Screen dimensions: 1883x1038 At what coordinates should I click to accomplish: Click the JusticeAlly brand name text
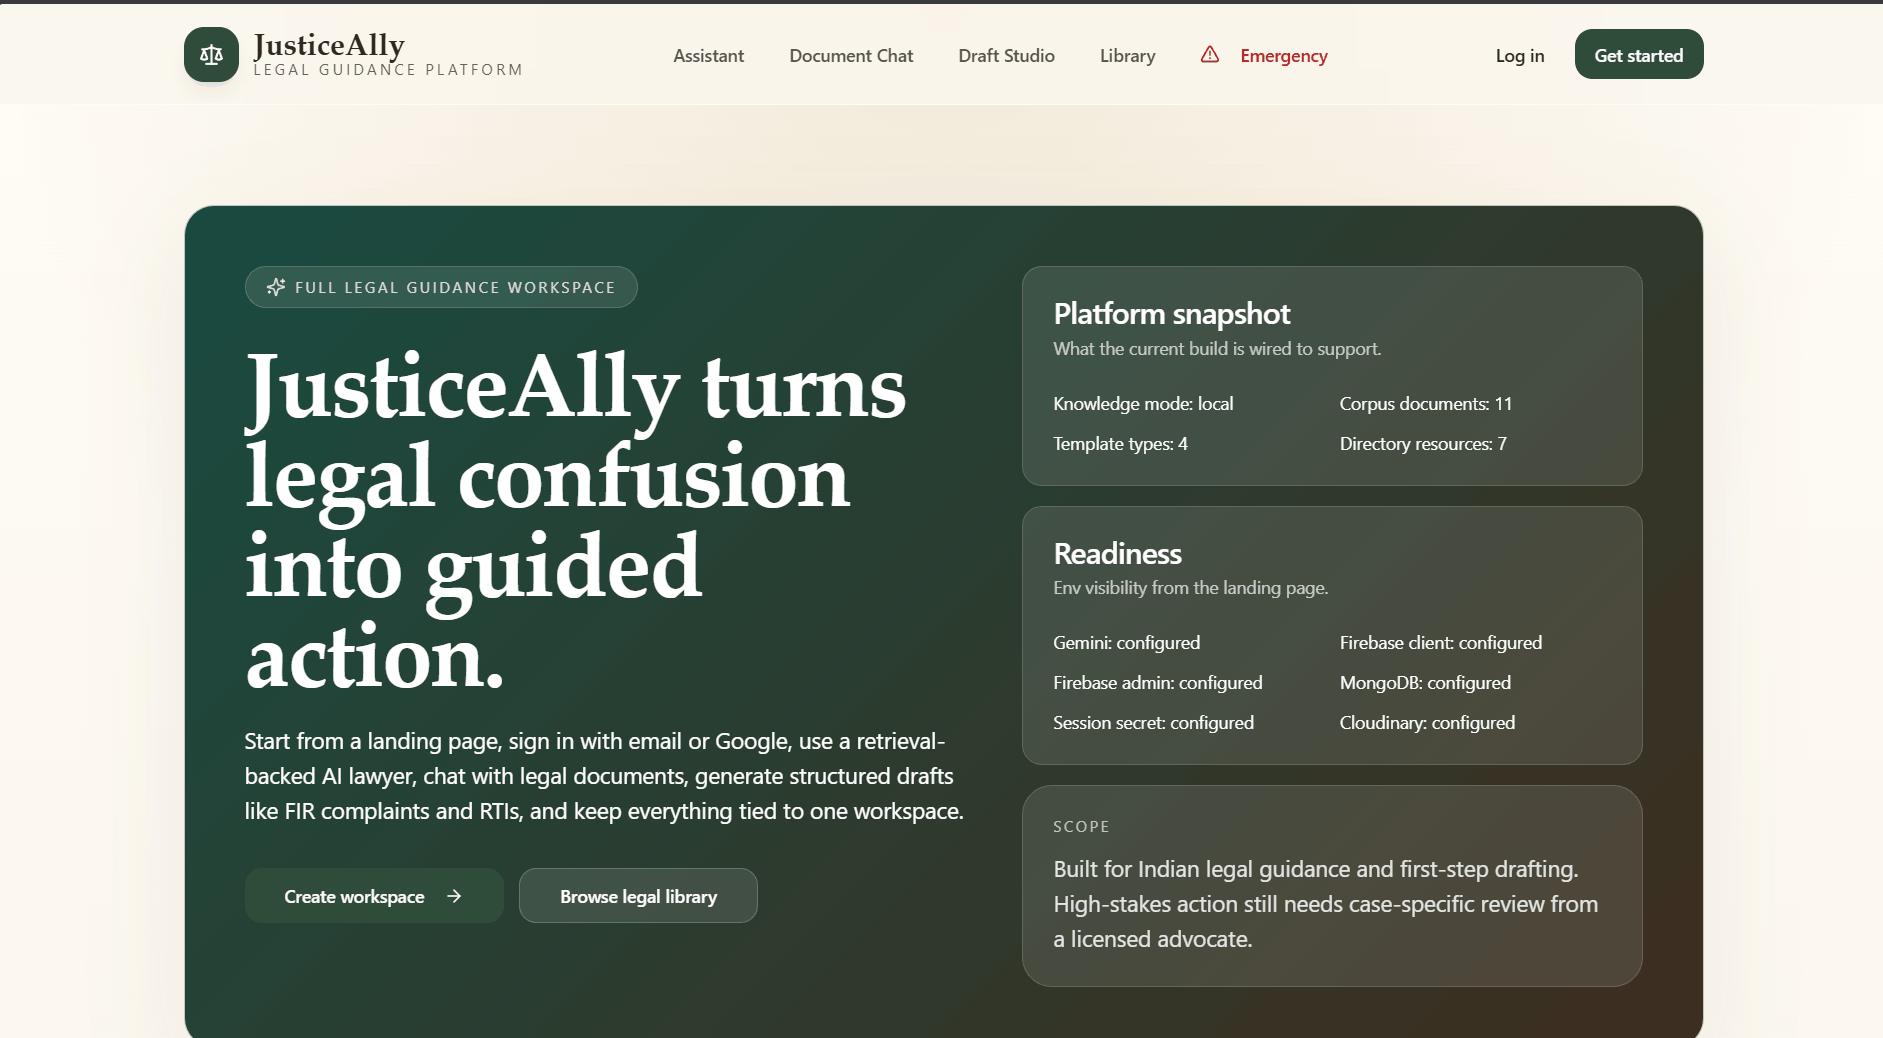(329, 45)
